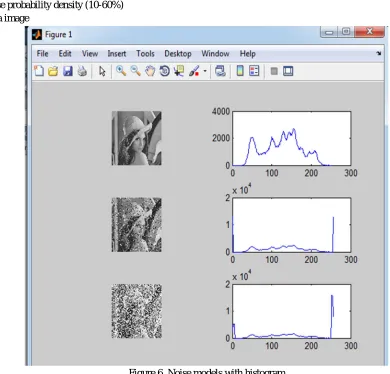
Task: Insert a Legend via toolbar icon
Action: (x=254, y=71)
